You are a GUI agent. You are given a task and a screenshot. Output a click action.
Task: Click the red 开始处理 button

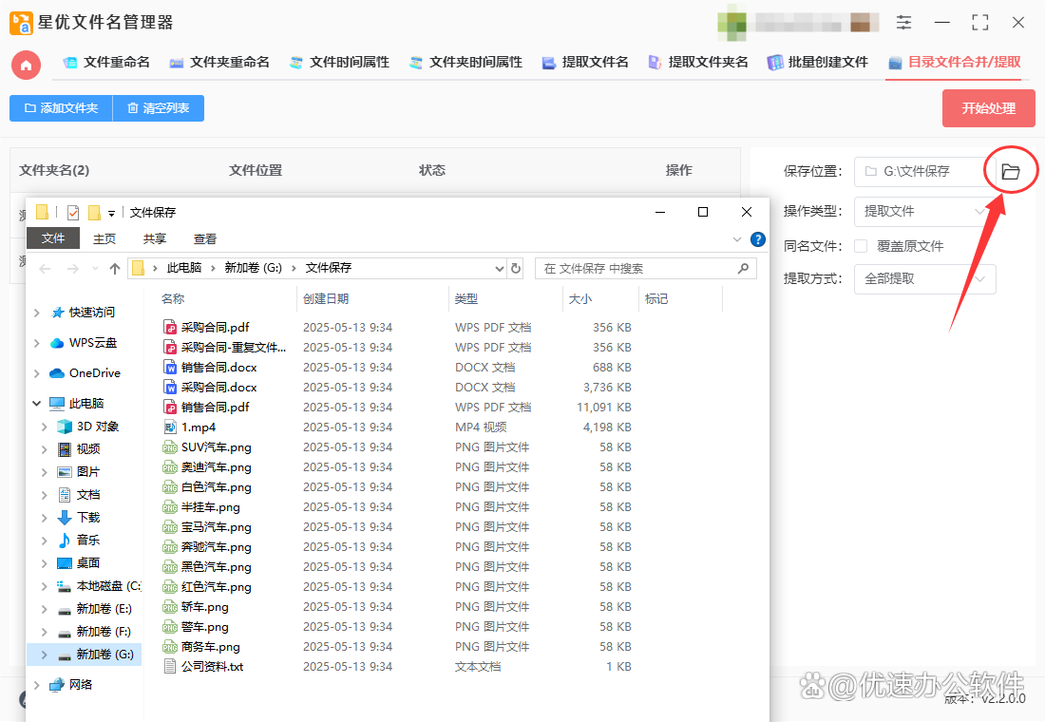pyautogui.click(x=988, y=108)
